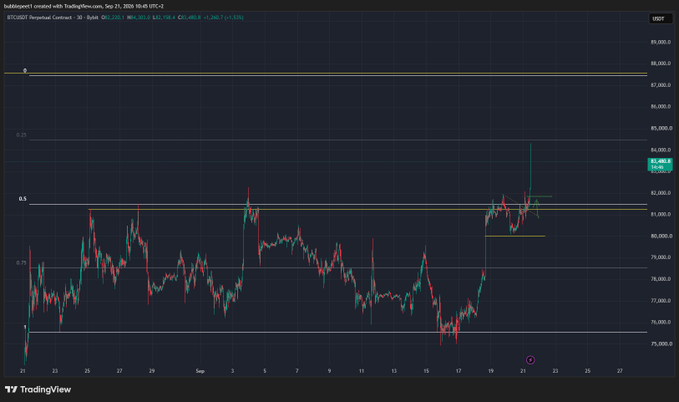Click the change value +1,260.7 (+1.53%)
Viewport: 679px width, 402px height.
tap(223, 17)
